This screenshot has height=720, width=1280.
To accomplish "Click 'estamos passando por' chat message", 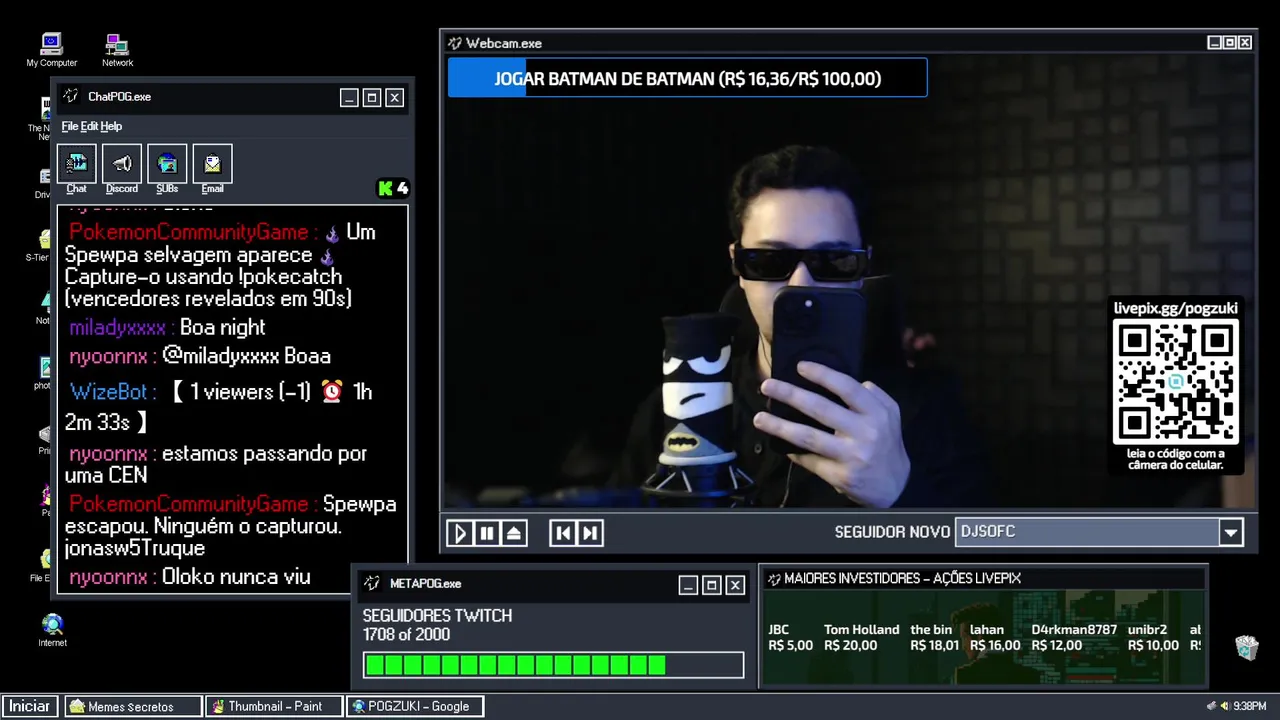I will point(264,454).
